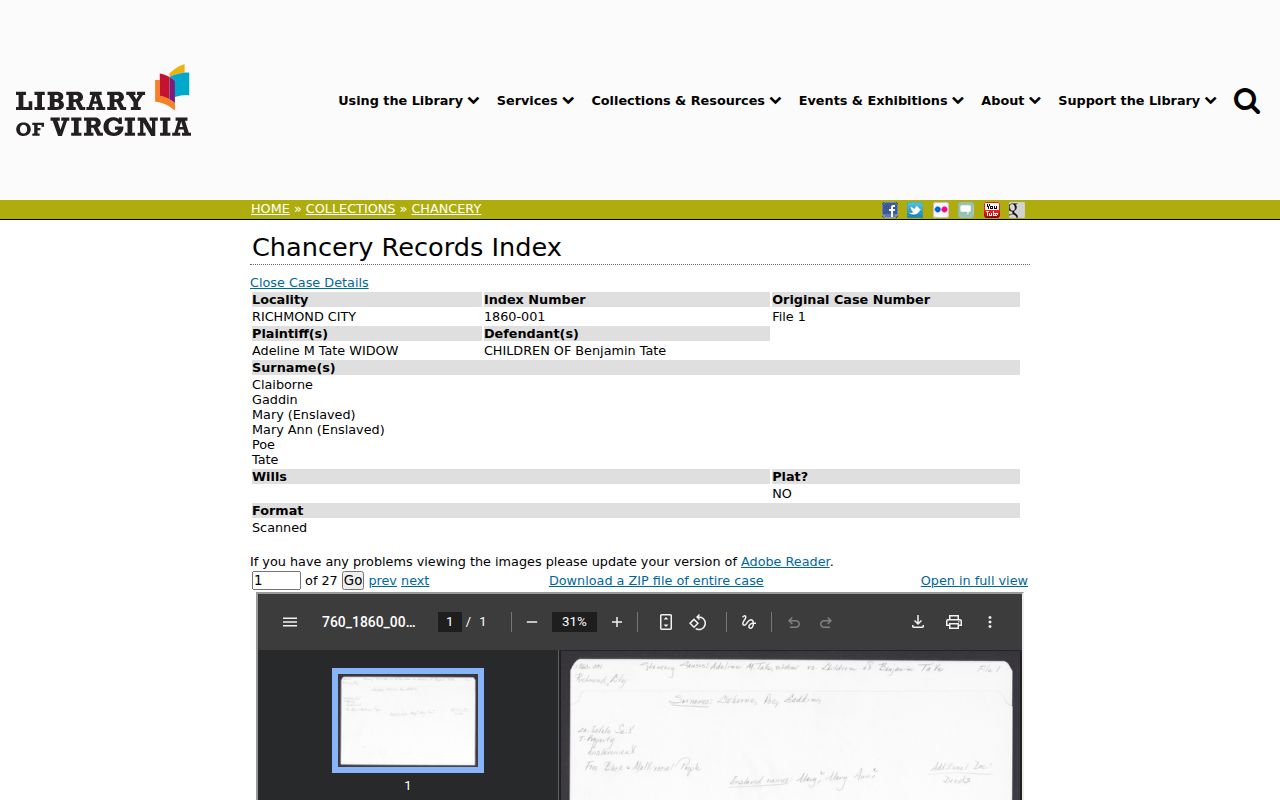Expand the About menu
The image size is (1280, 800).
coord(1011,101)
